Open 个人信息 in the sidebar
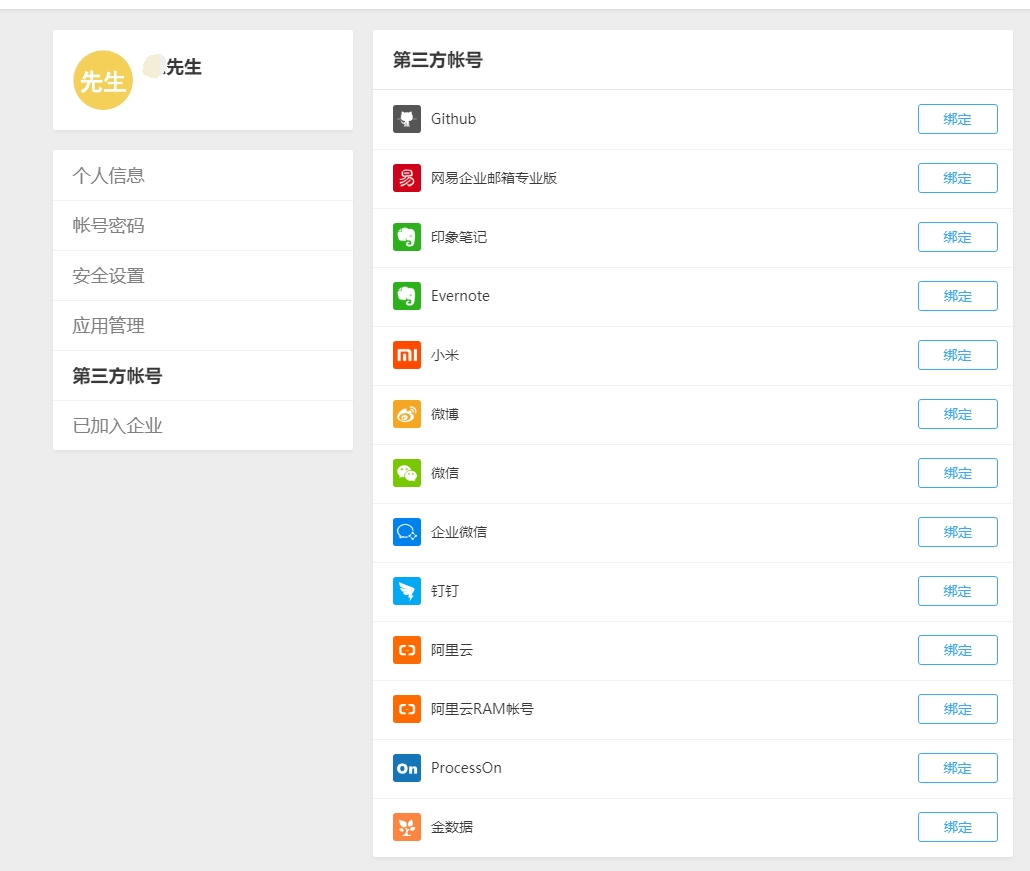This screenshot has width=1030, height=871. [x=109, y=175]
